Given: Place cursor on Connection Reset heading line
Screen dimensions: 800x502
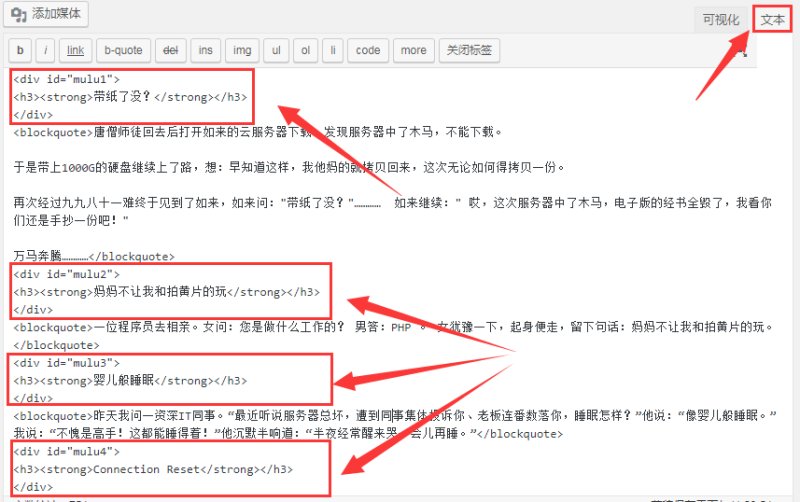Looking at the screenshot, I should [x=153, y=469].
